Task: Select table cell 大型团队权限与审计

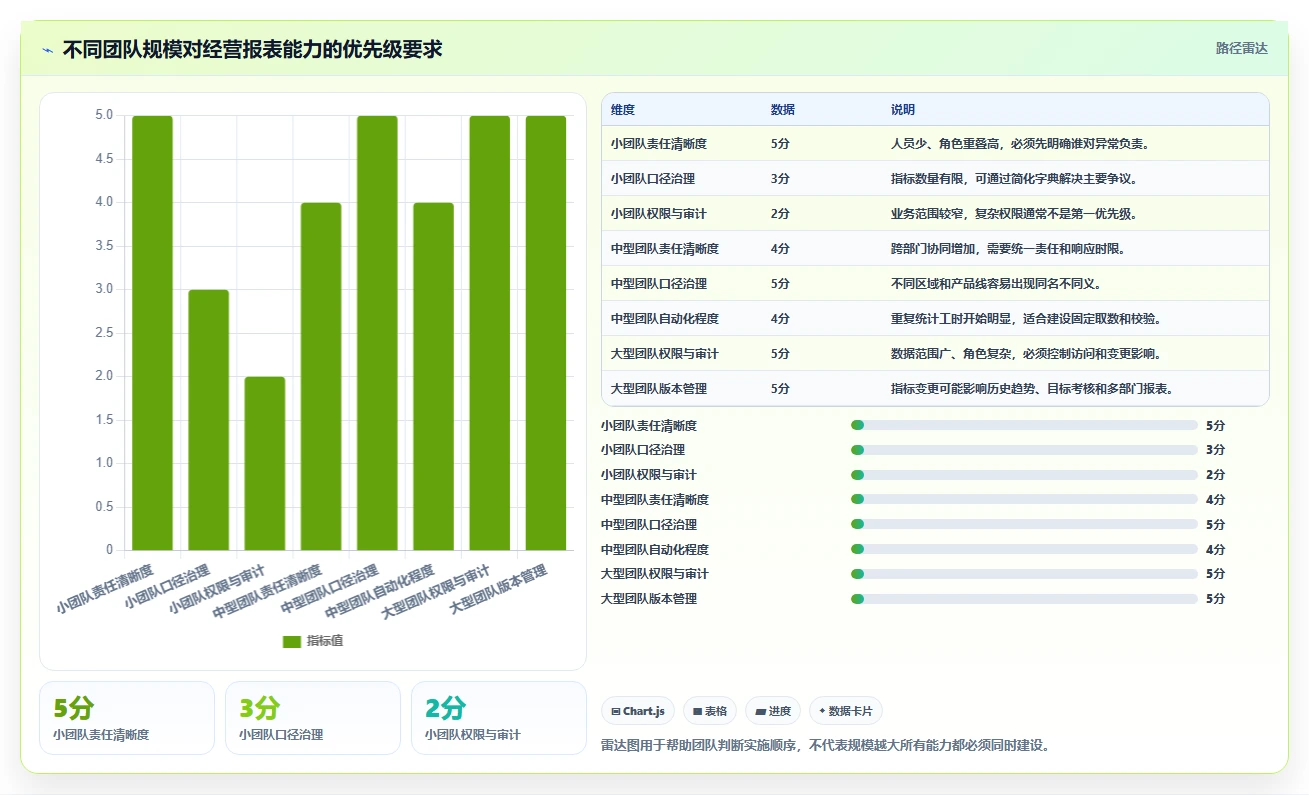Action: 665,354
